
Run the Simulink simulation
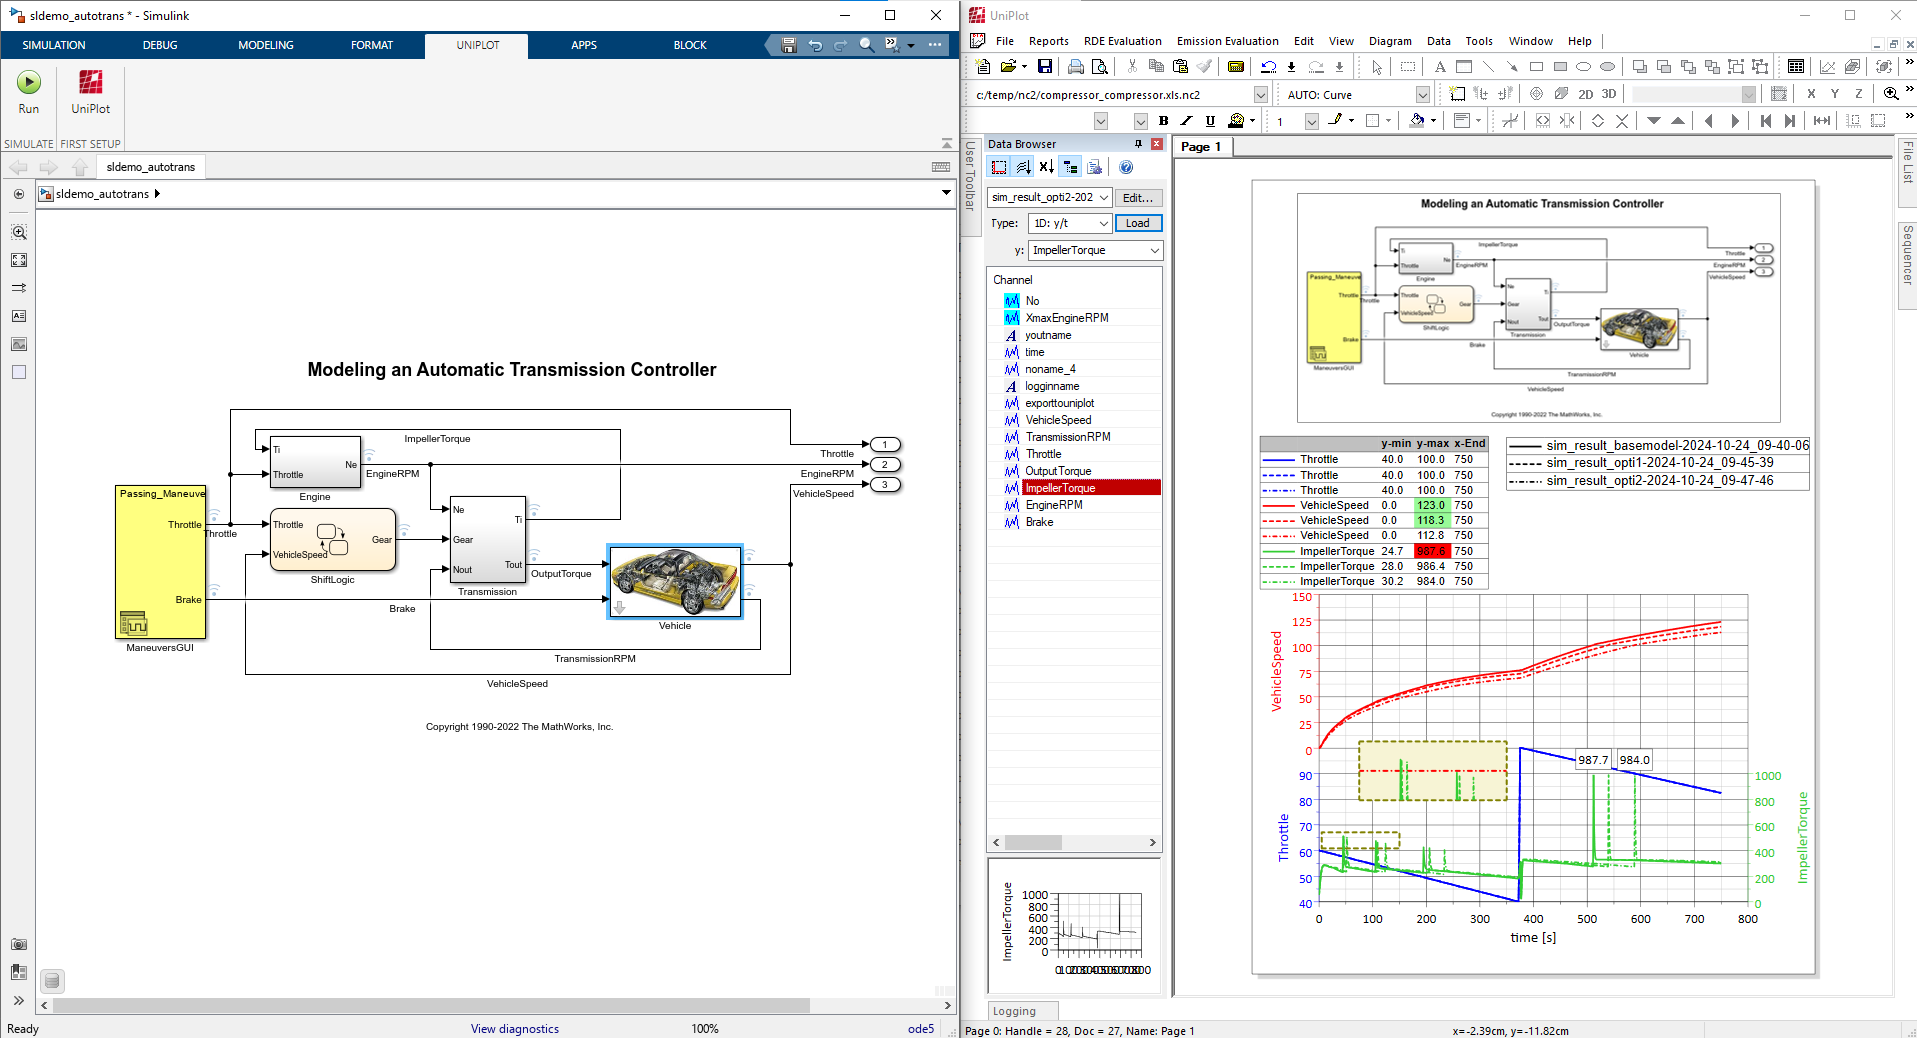[28, 83]
